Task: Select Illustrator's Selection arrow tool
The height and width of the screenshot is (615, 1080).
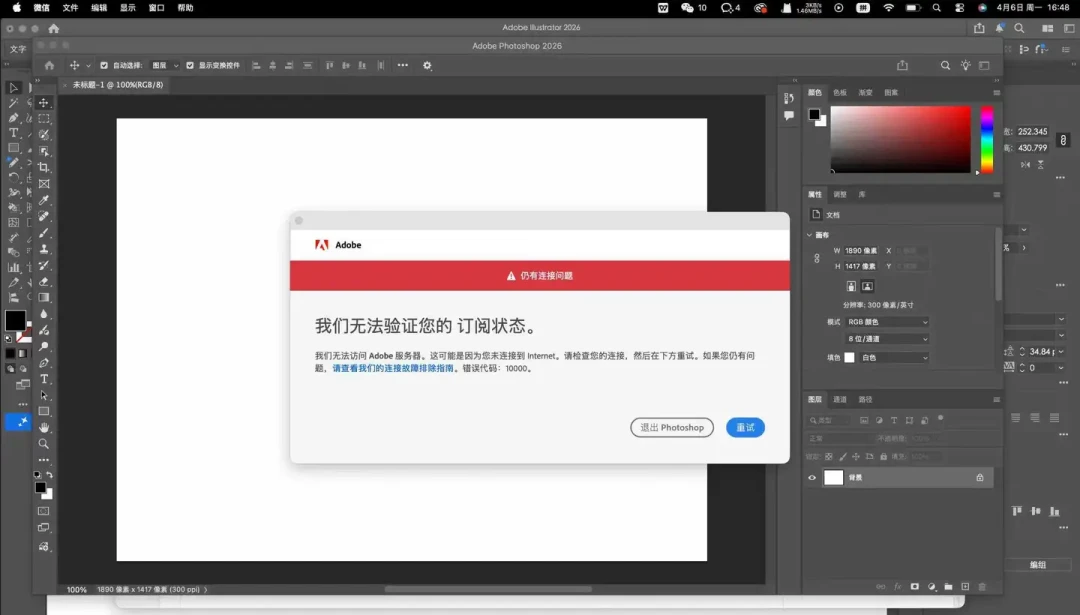Action: 13,87
